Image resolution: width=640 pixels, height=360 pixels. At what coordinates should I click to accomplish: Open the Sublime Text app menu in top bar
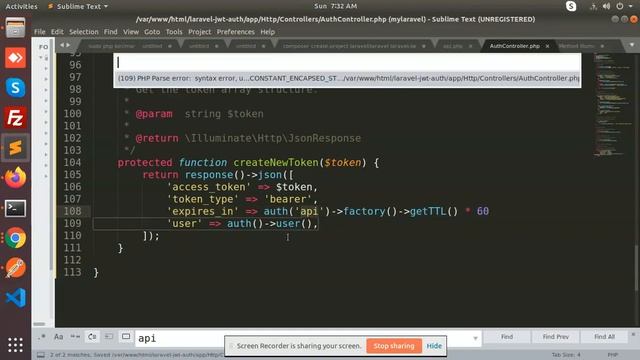78,6
